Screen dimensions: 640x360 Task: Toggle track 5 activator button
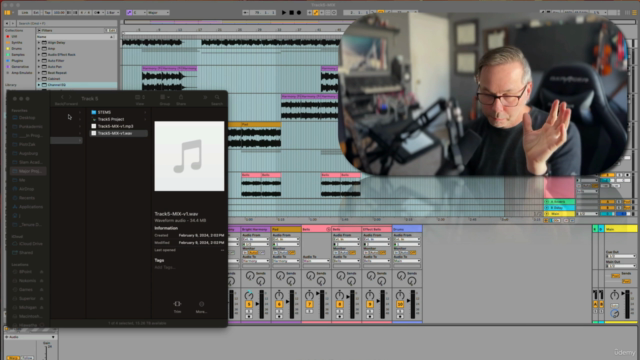[249, 304]
